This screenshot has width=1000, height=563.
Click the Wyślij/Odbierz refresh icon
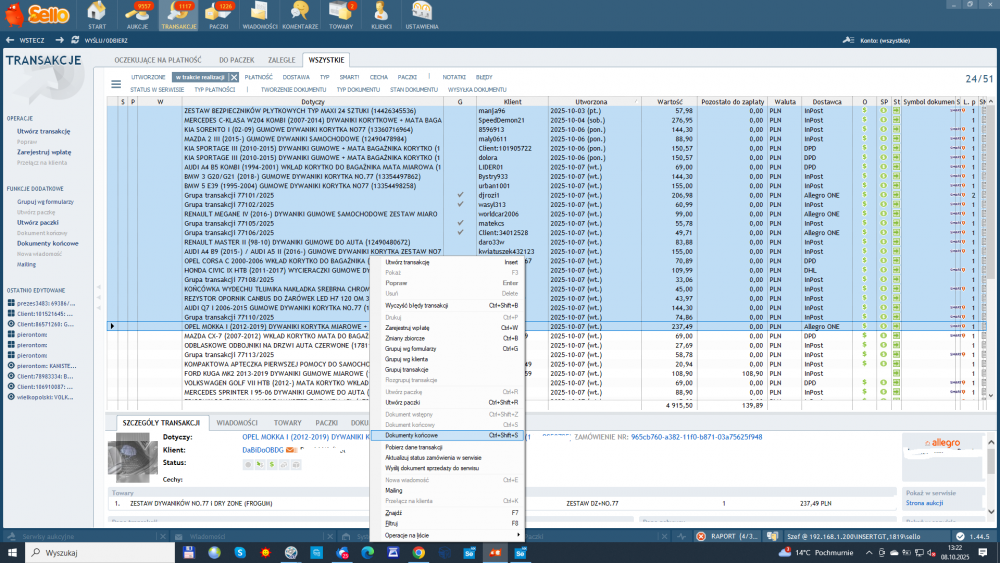click(75, 40)
